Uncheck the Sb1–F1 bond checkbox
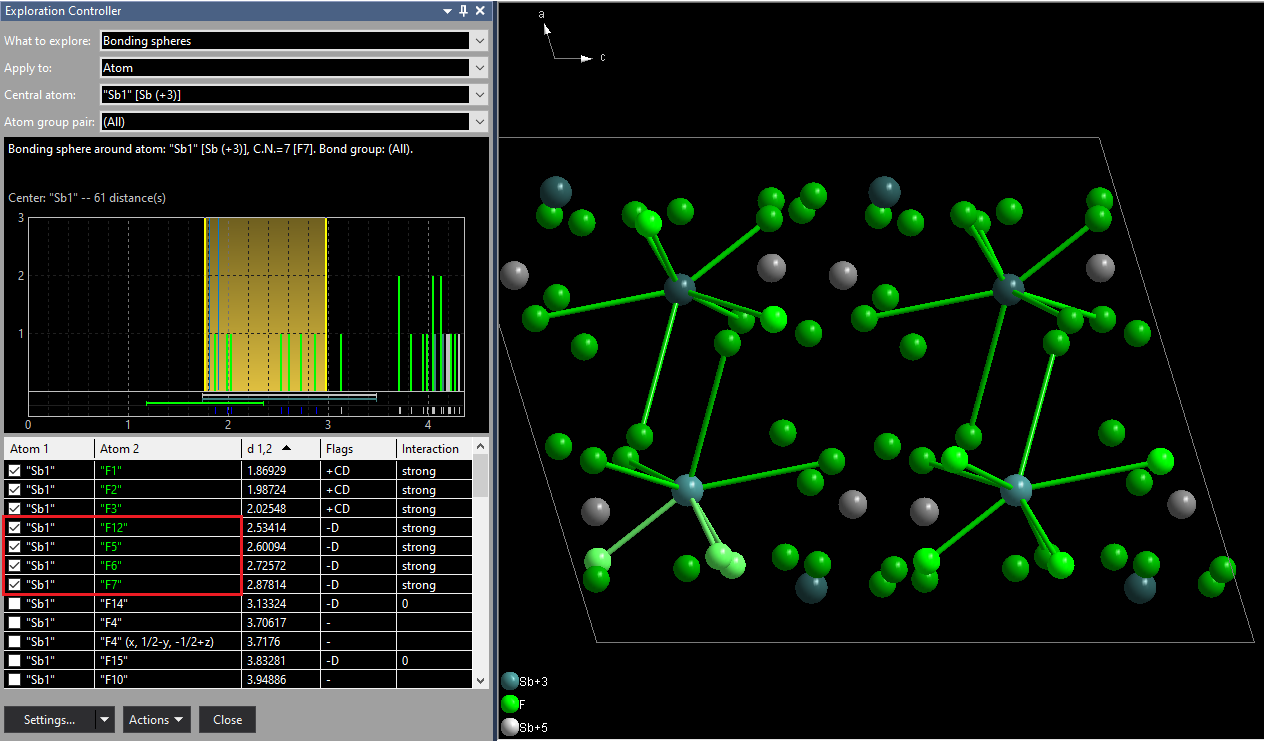 point(14,470)
